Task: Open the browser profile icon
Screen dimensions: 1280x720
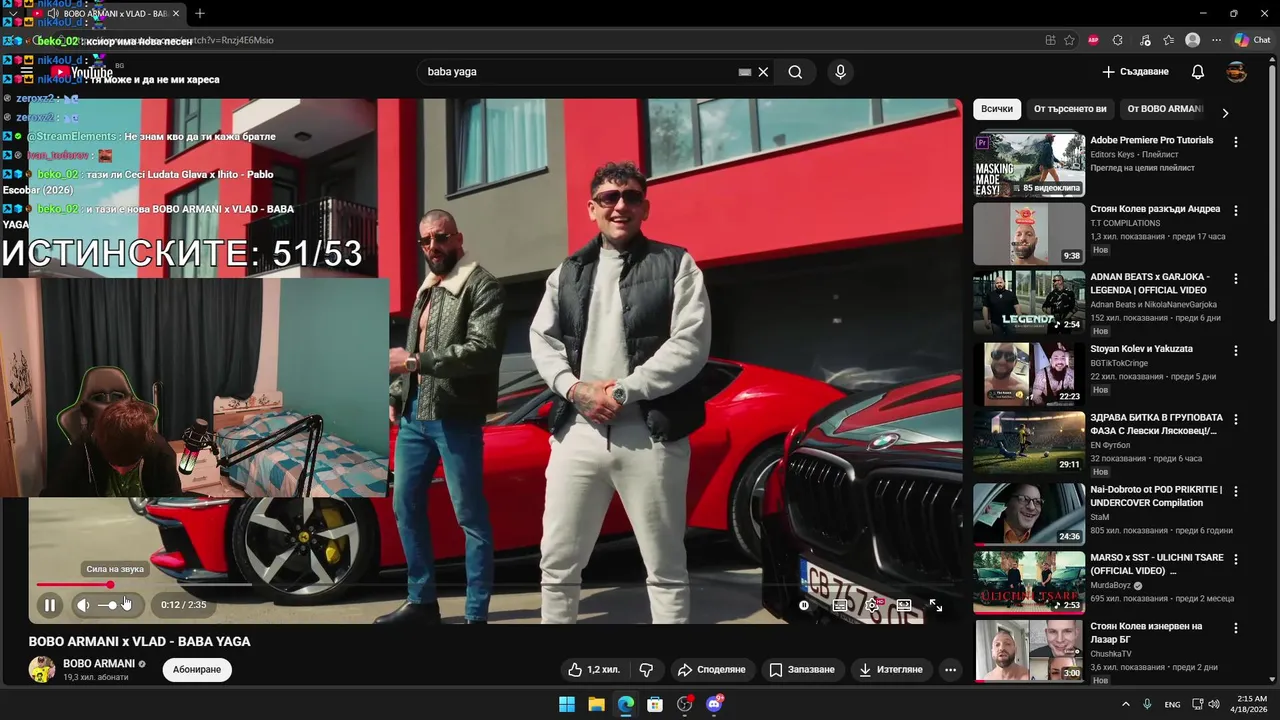Action: [1192, 40]
